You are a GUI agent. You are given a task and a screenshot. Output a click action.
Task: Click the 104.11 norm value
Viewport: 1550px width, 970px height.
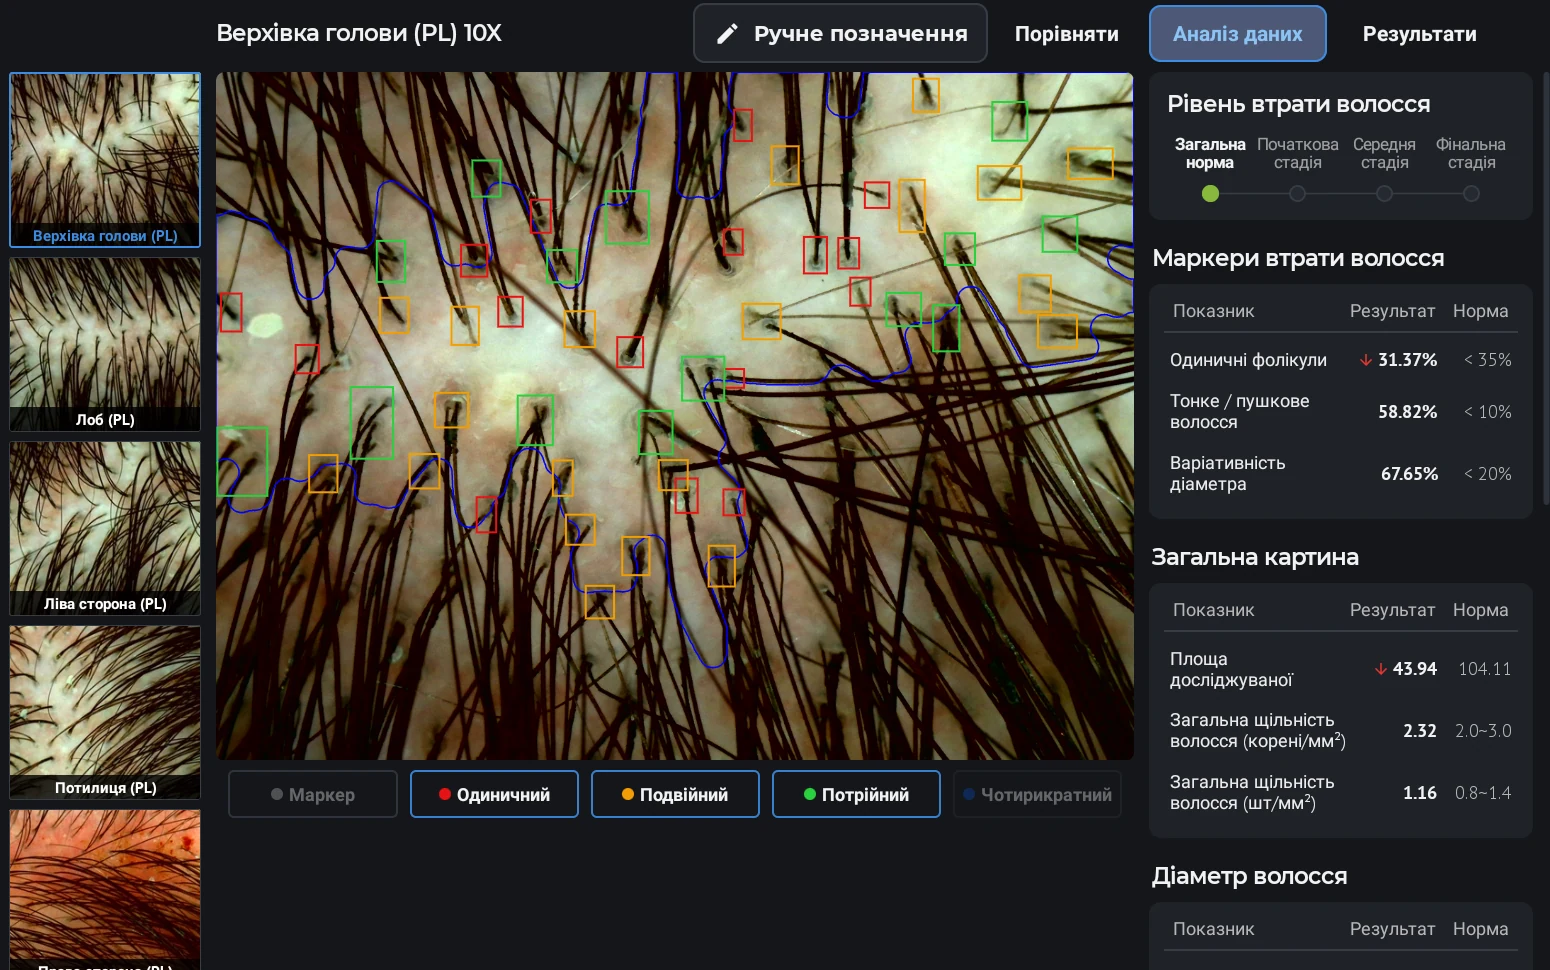(x=1484, y=669)
